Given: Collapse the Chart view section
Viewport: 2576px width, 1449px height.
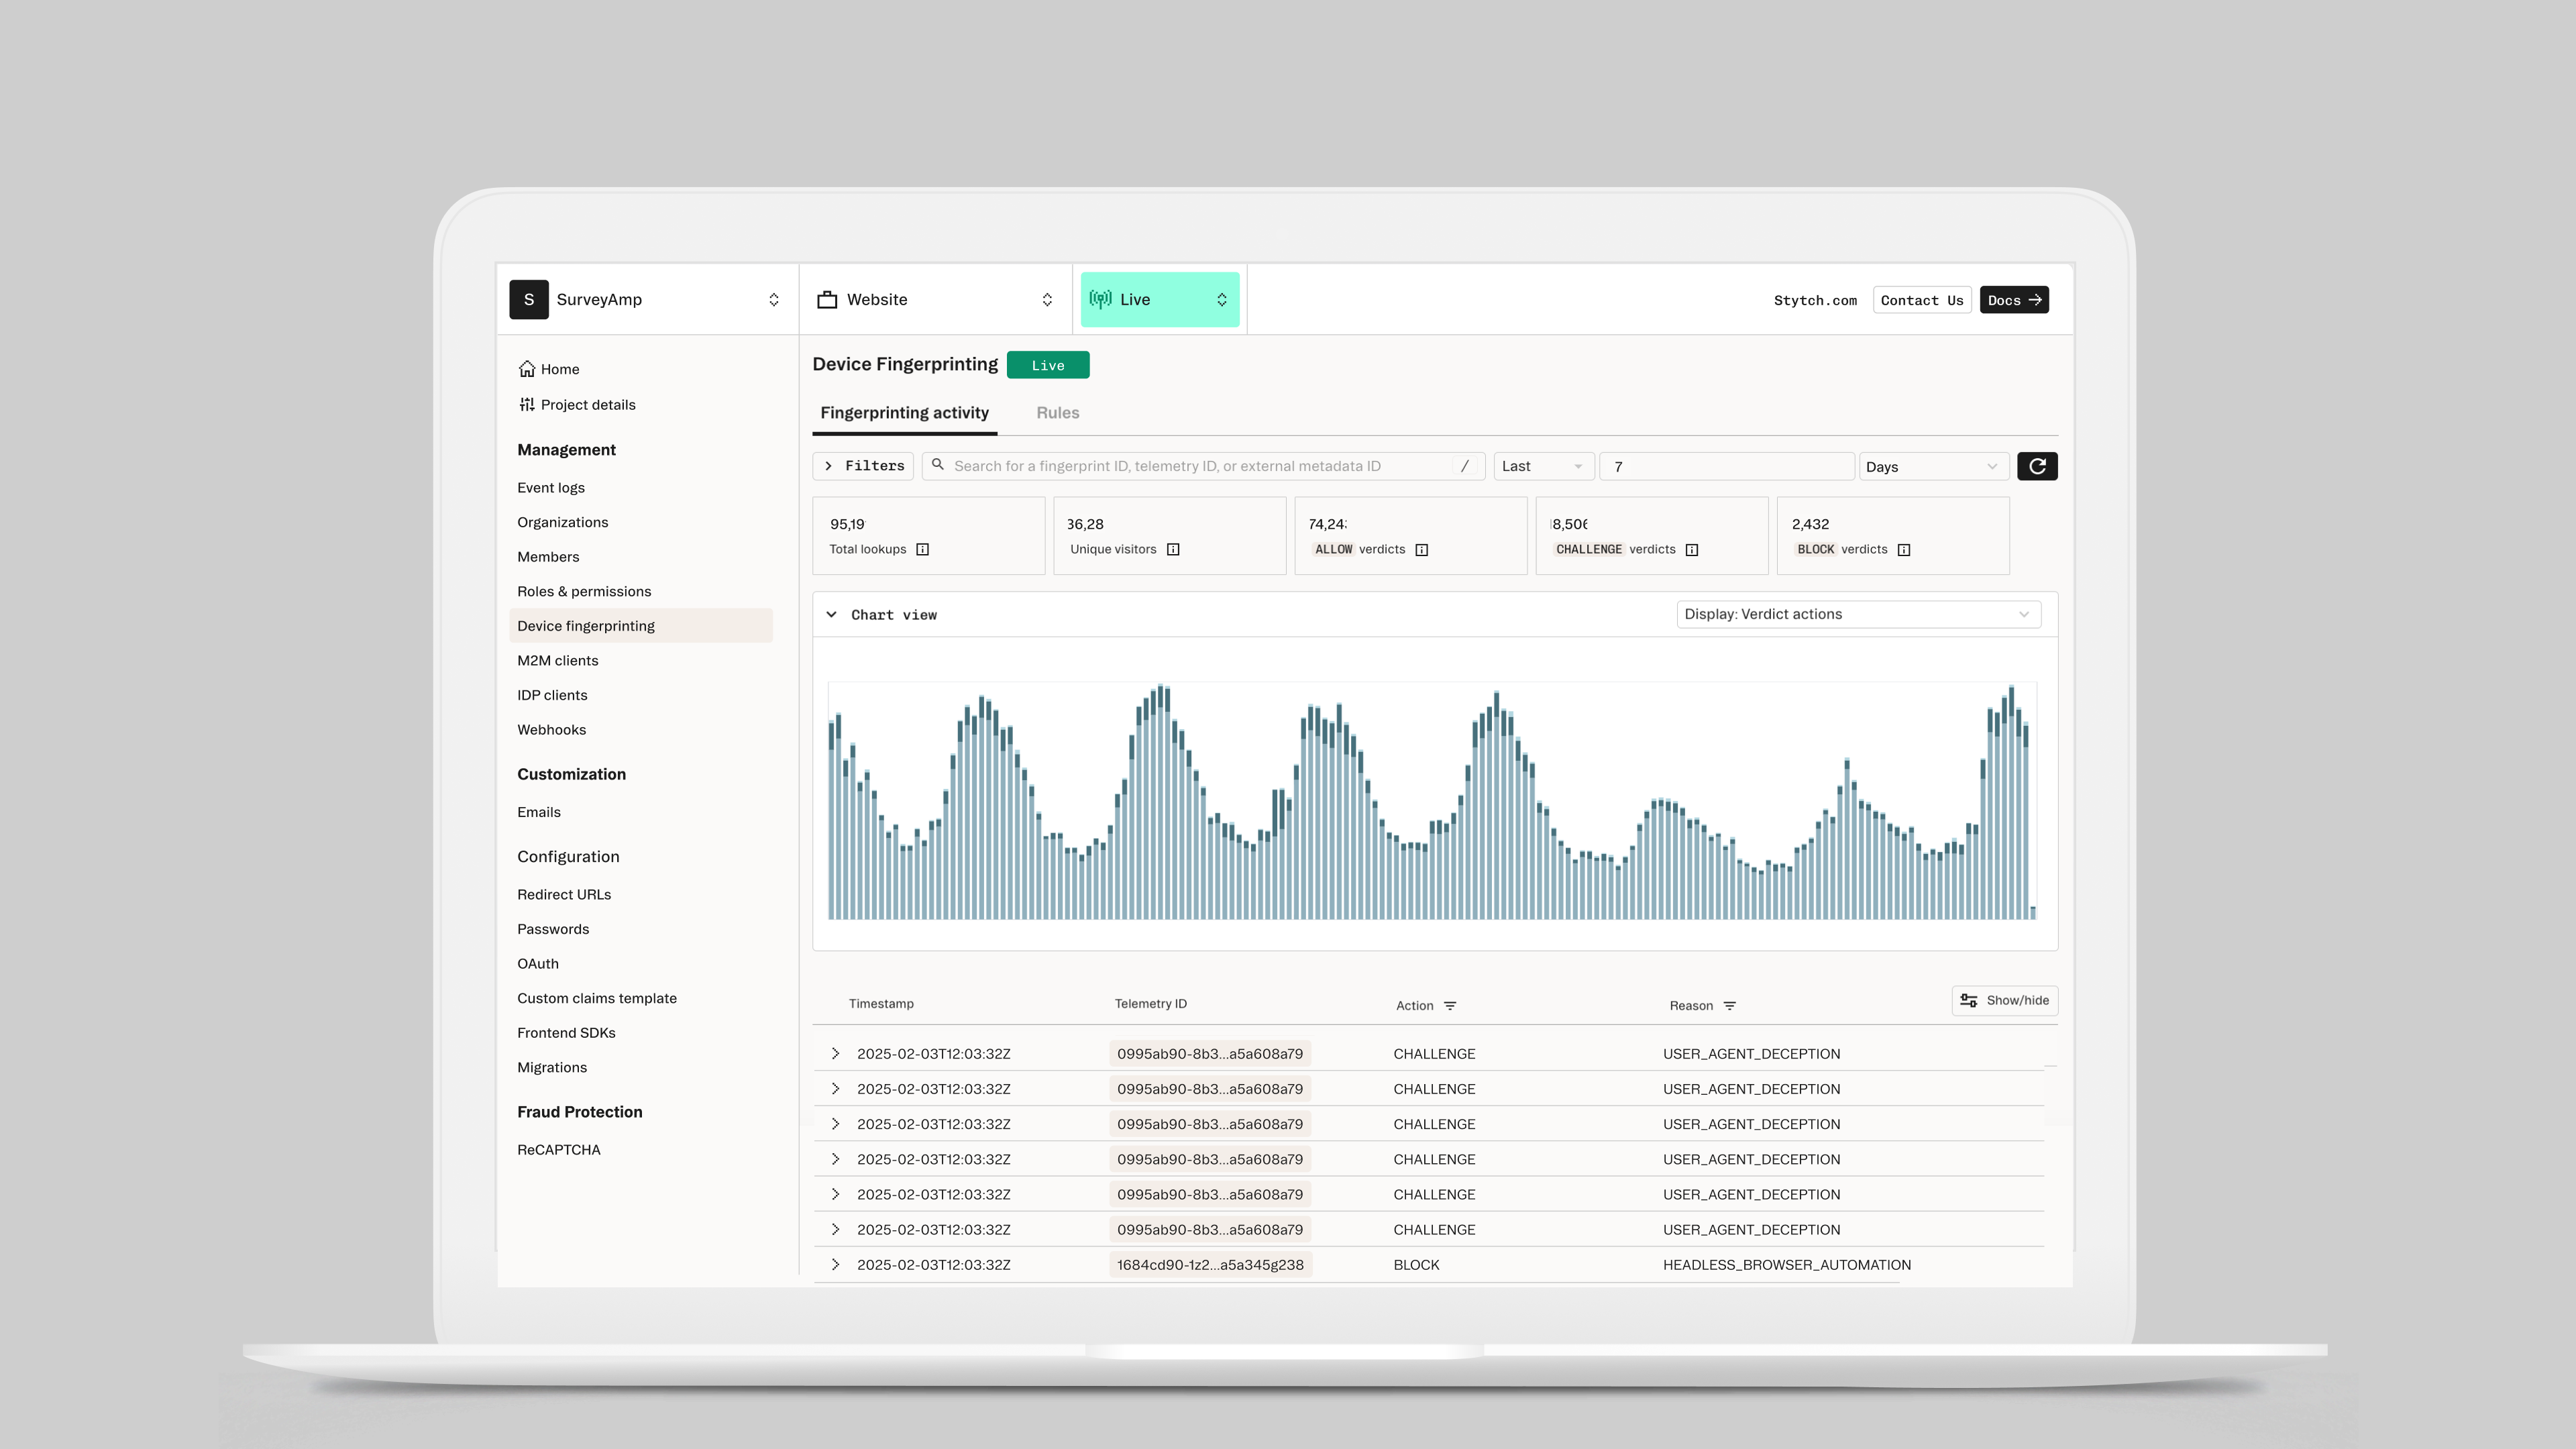Looking at the screenshot, I should pyautogui.click(x=831, y=614).
